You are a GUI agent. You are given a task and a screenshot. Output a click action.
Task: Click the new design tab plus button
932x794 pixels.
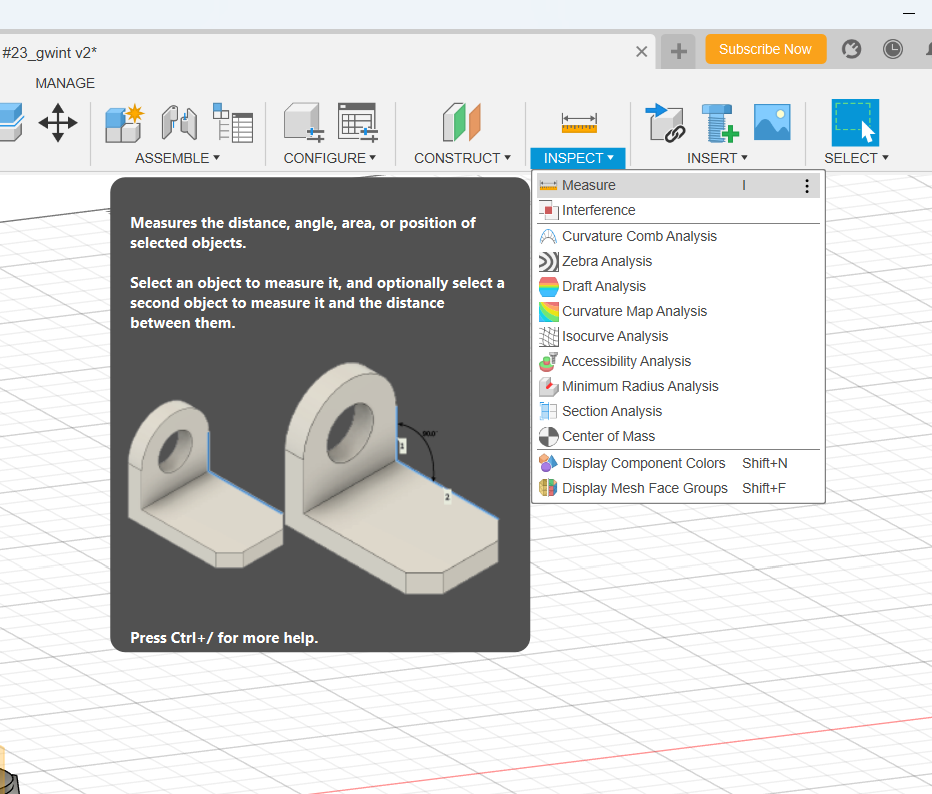[679, 51]
